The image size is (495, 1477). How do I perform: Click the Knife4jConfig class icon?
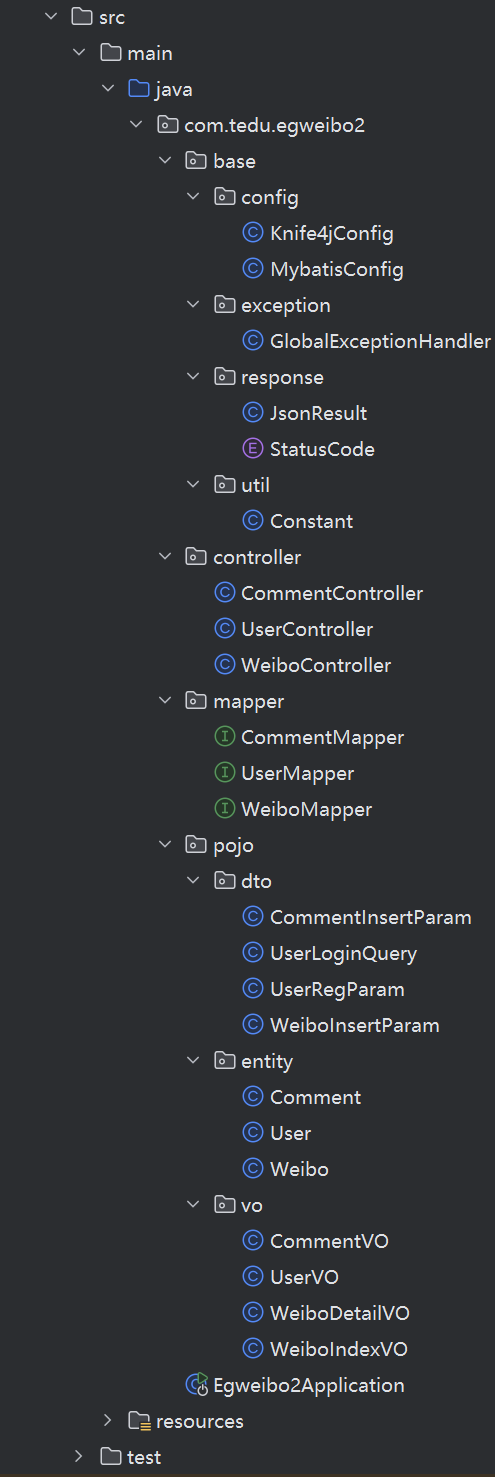pos(253,233)
